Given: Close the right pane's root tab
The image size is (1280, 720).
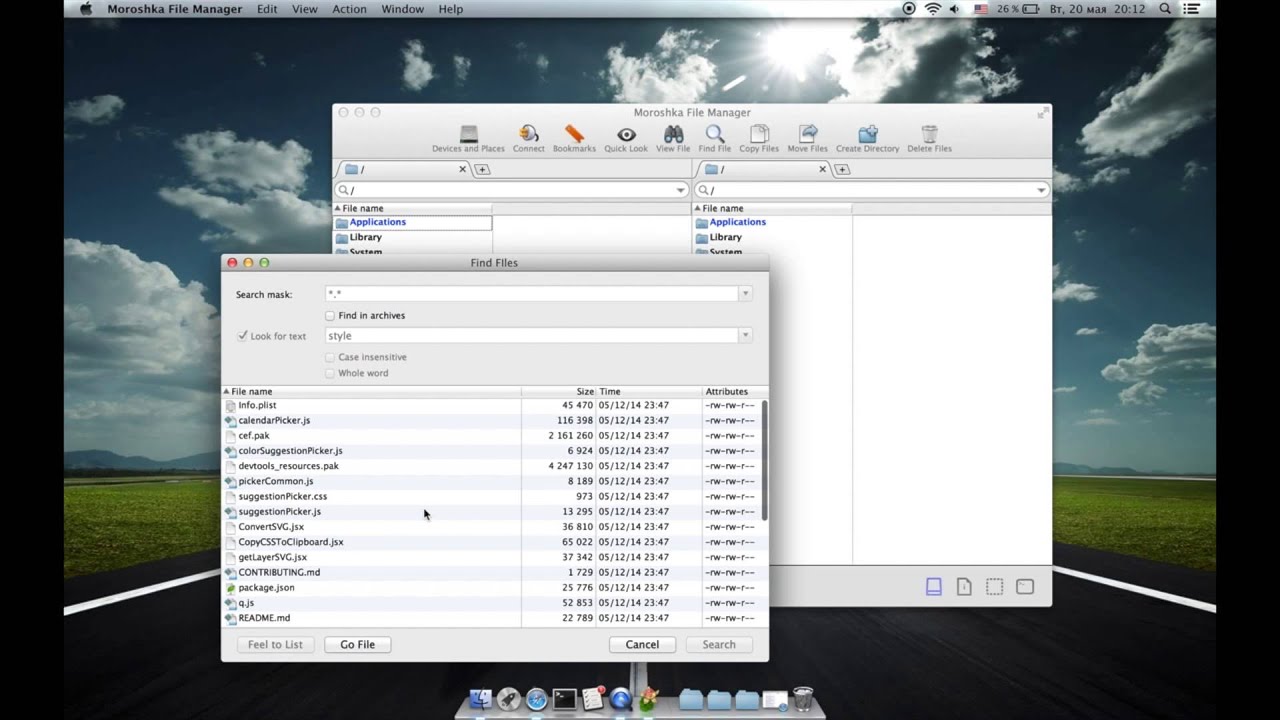Looking at the screenshot, I should coord(822,169).
